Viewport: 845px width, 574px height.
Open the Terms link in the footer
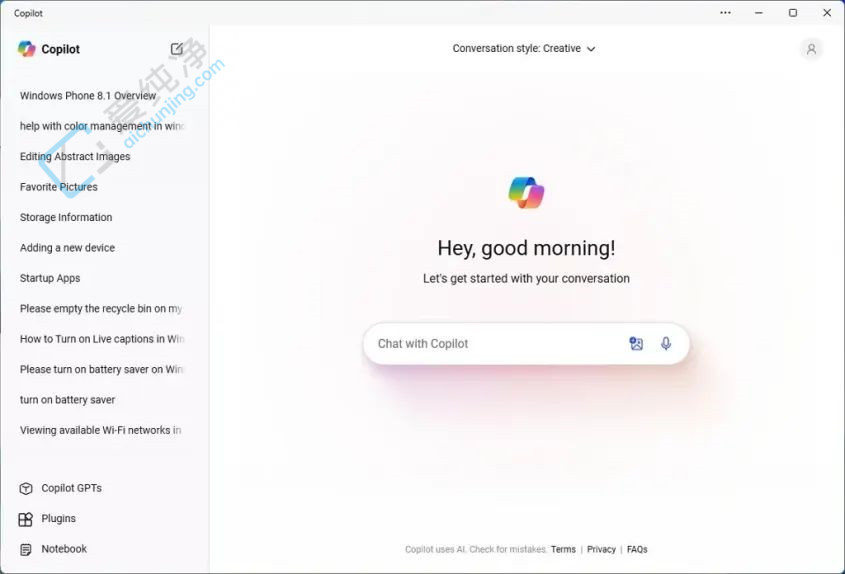(563, 549)
